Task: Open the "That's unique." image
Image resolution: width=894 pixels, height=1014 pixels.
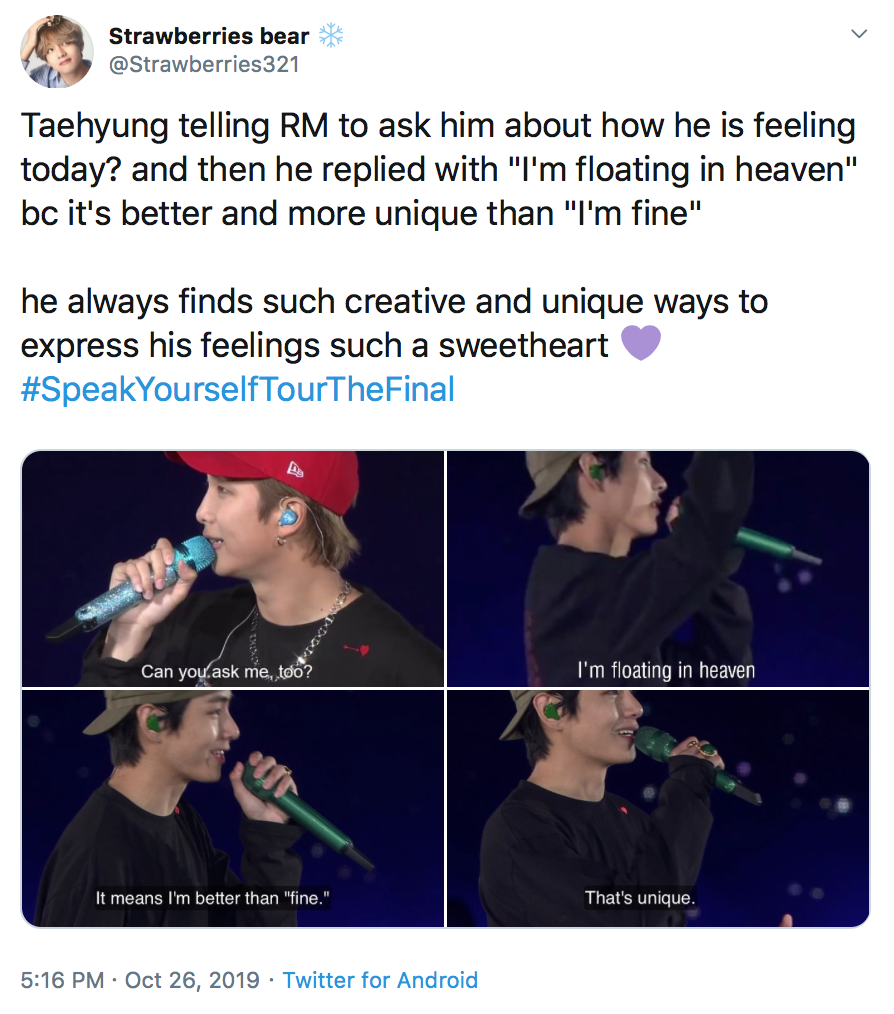Action: [658, 808]
